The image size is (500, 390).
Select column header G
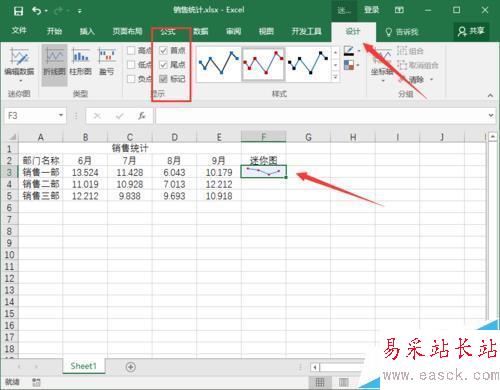(308, 137)
